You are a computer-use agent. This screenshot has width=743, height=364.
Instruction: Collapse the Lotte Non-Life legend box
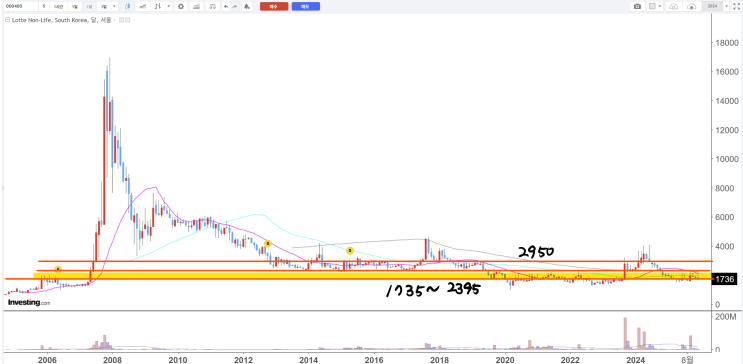click(x=8, y=20)
